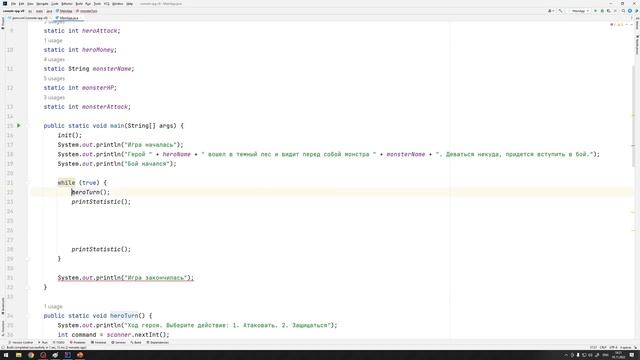The image size is (640, 360).
Task: Open Notifications sidebar panel on right edge
Action: (637, 44)
